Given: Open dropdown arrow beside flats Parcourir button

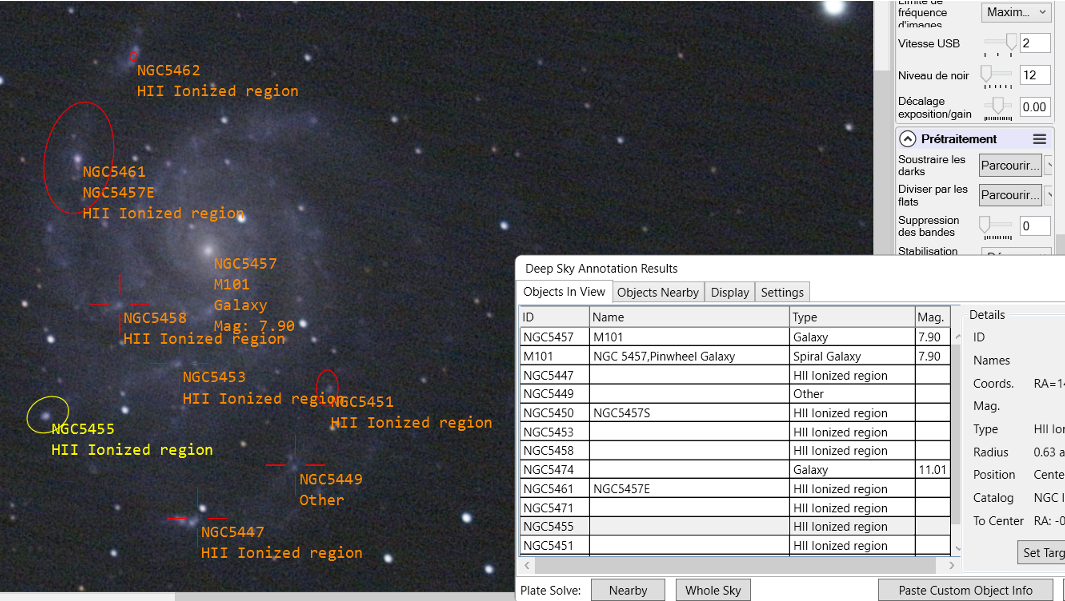Looking at the screenshot, I should coord(1048,195).
